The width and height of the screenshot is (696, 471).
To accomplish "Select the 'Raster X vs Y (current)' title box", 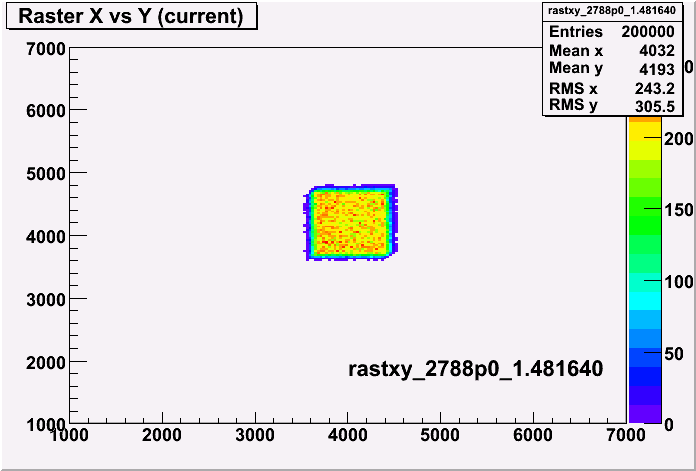I will (132, 16).
